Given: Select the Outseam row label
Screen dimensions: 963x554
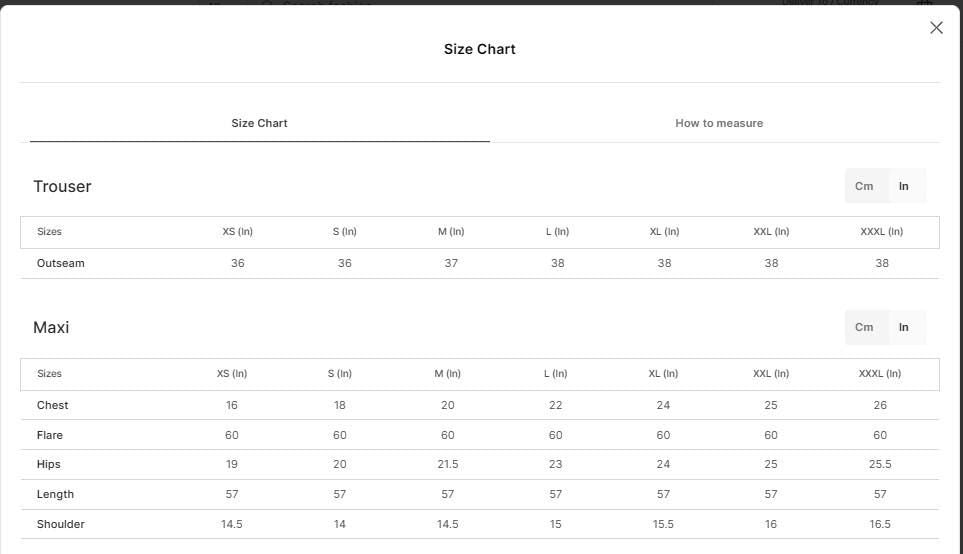Looking at the screenshot, I should tap(61, 263).
